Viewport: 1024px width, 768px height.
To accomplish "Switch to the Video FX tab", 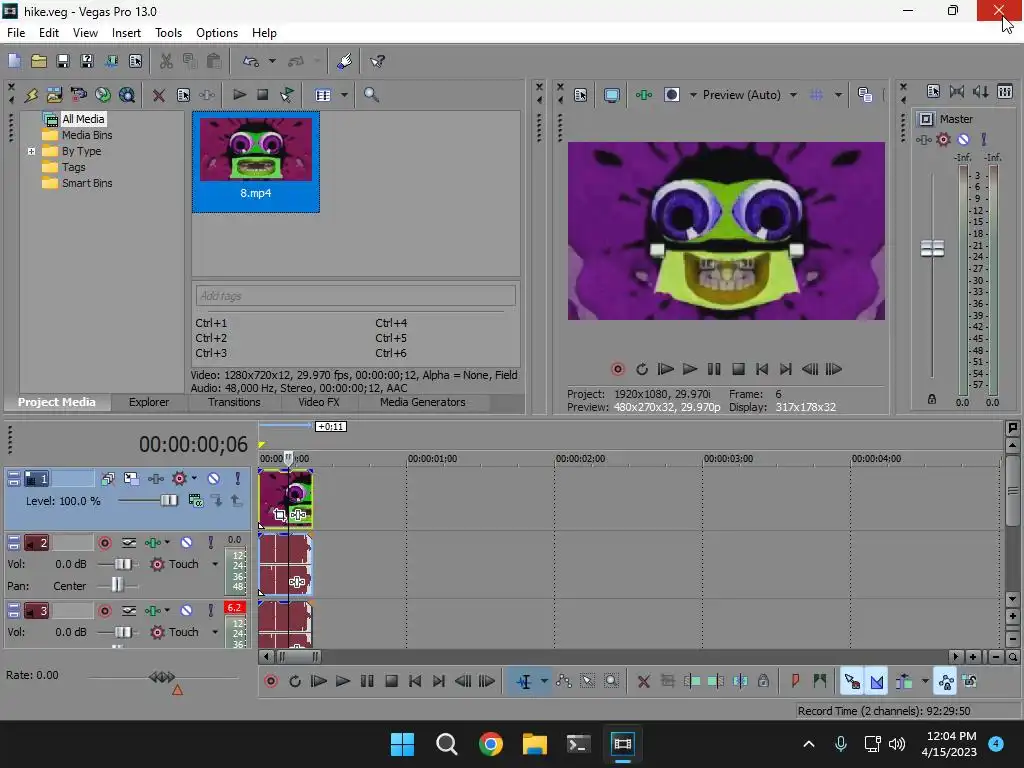I will (x=319, y=402).
